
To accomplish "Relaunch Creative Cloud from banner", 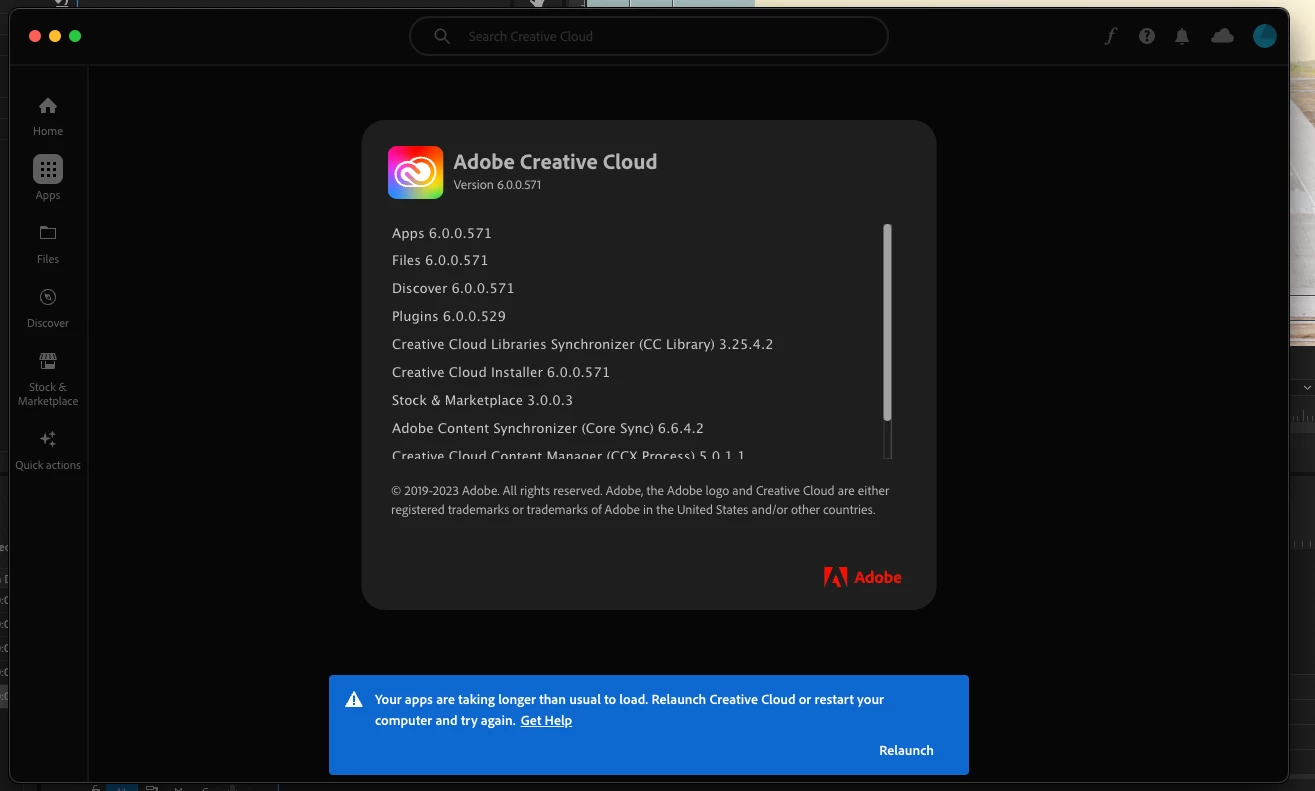I will (x=906, y=750).
